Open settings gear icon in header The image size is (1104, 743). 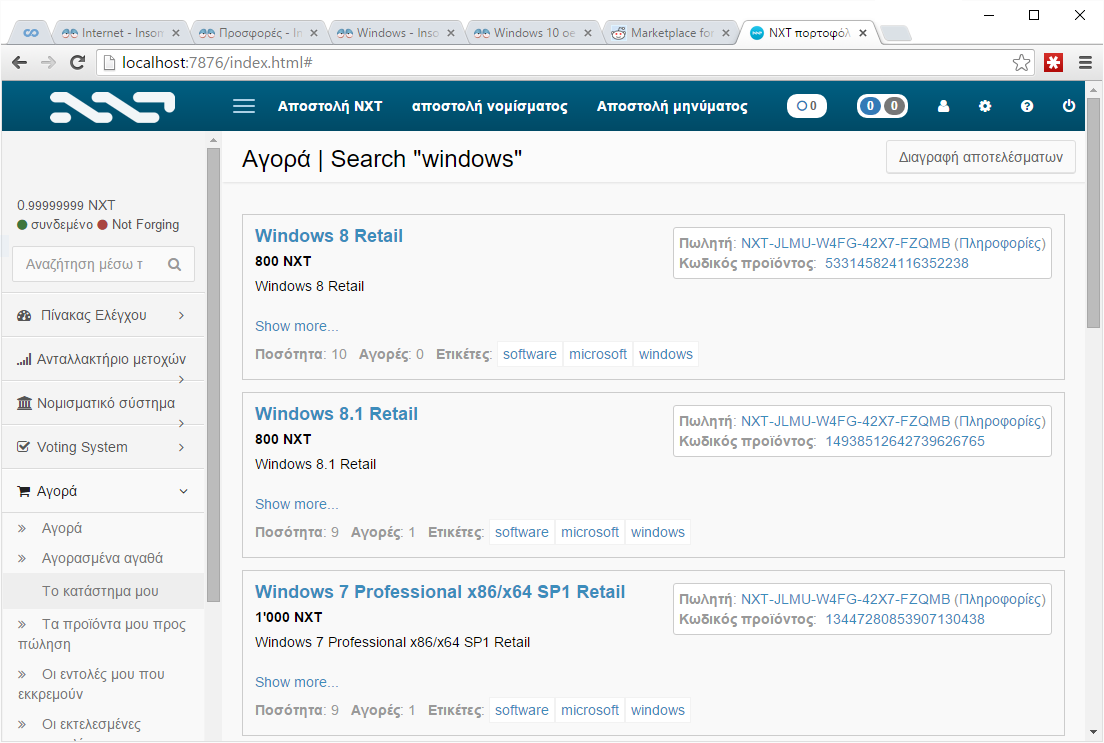coord(985,106)
